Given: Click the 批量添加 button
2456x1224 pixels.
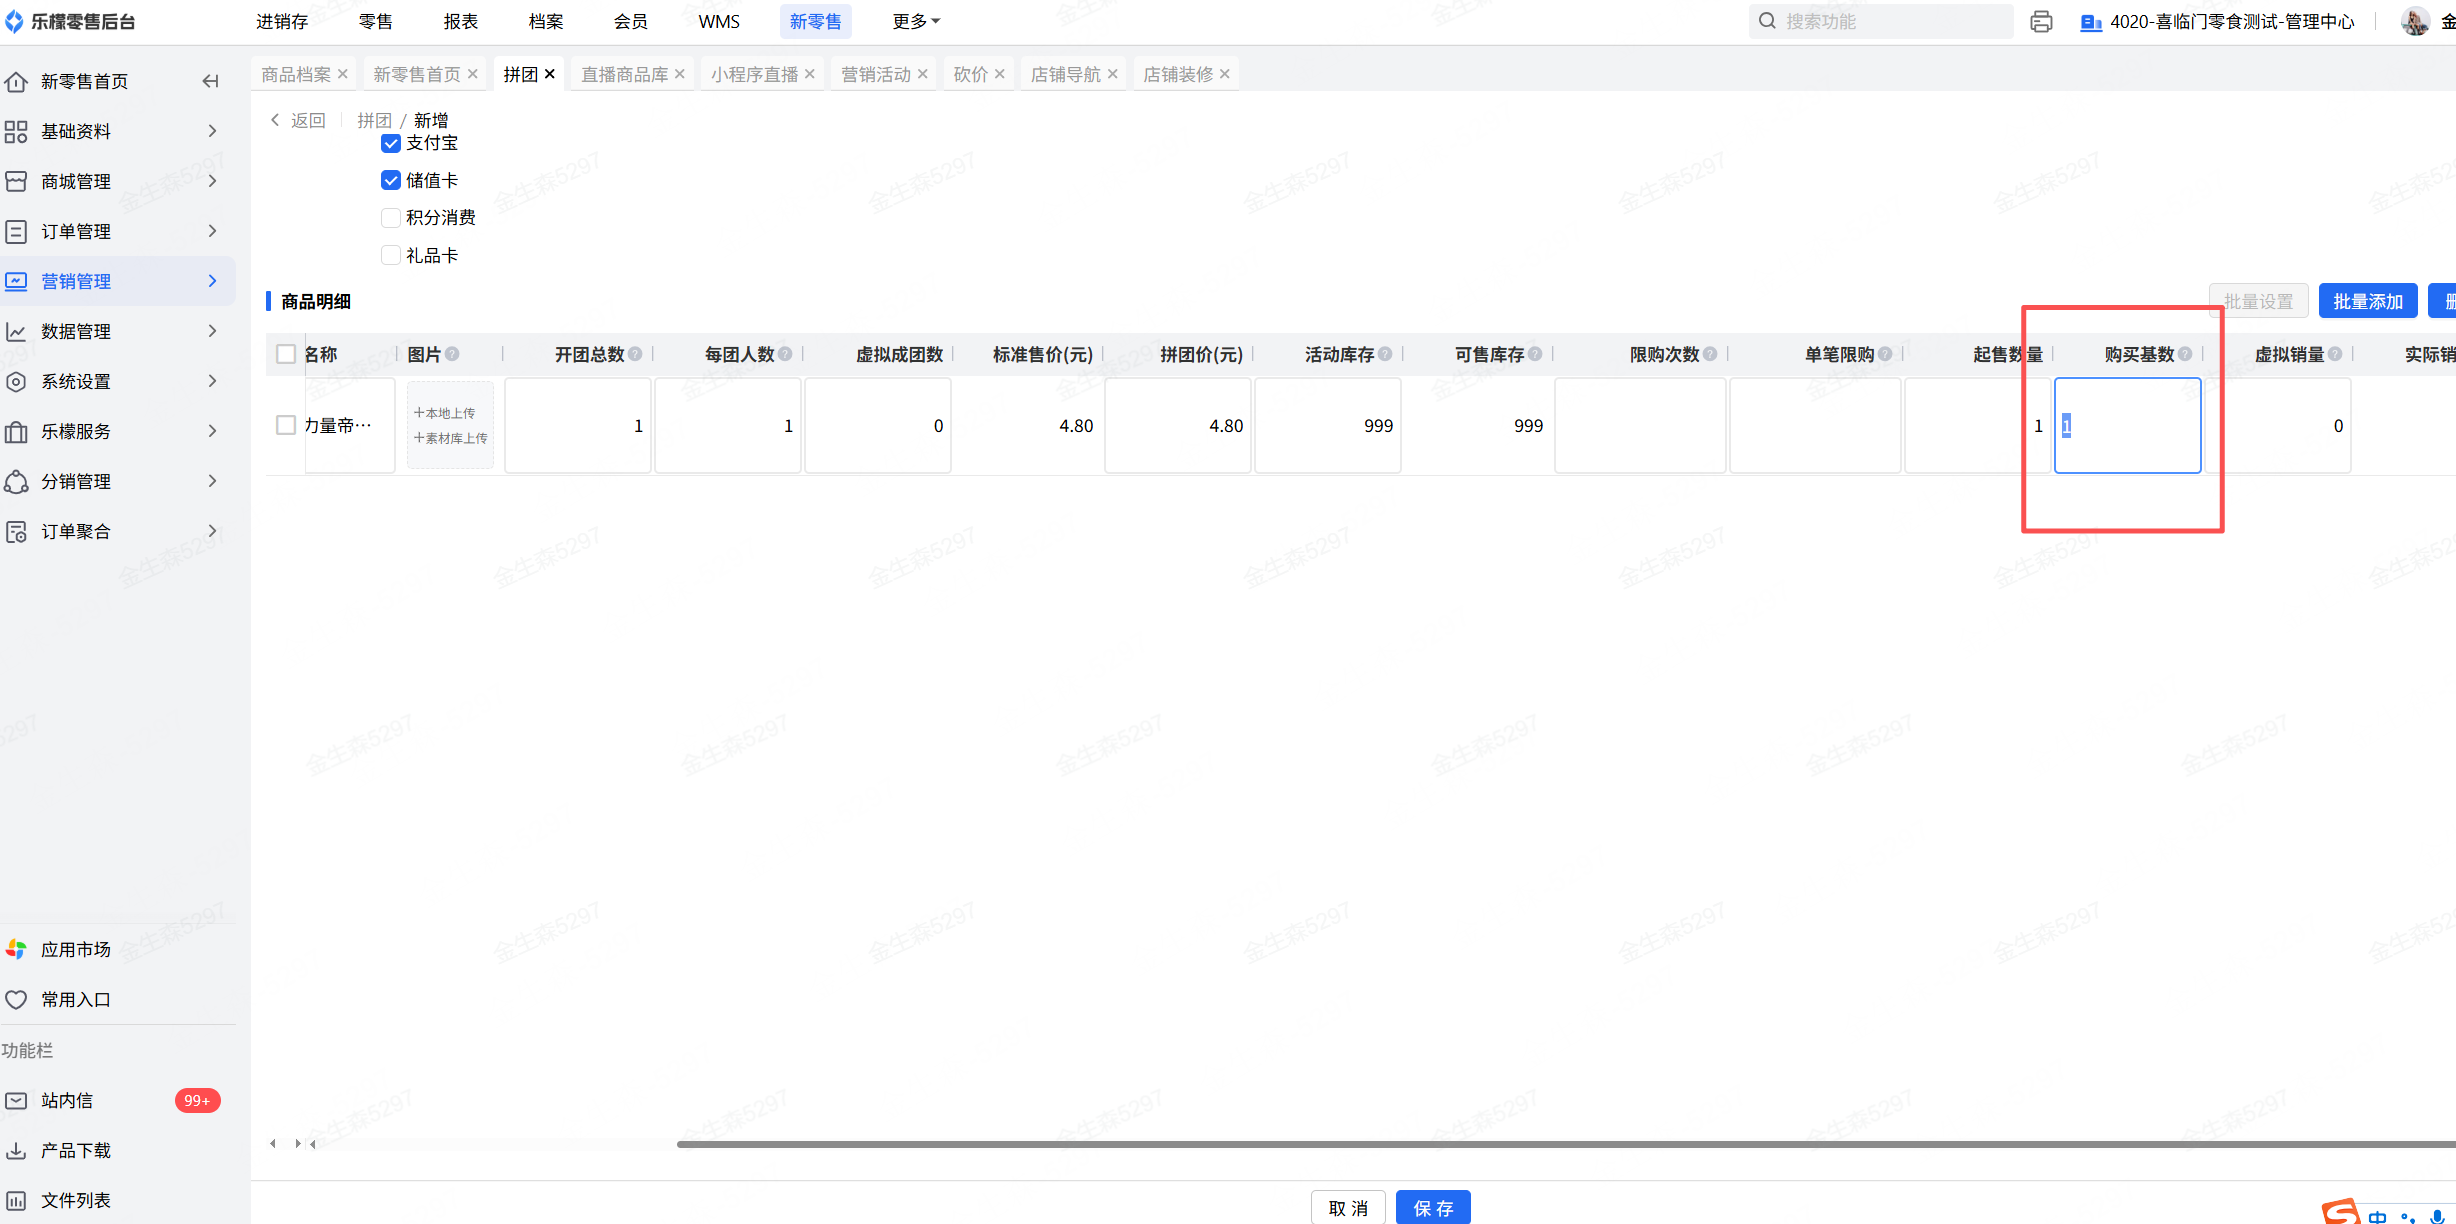Looking at the screenshot, I should tap(2367, 301).
